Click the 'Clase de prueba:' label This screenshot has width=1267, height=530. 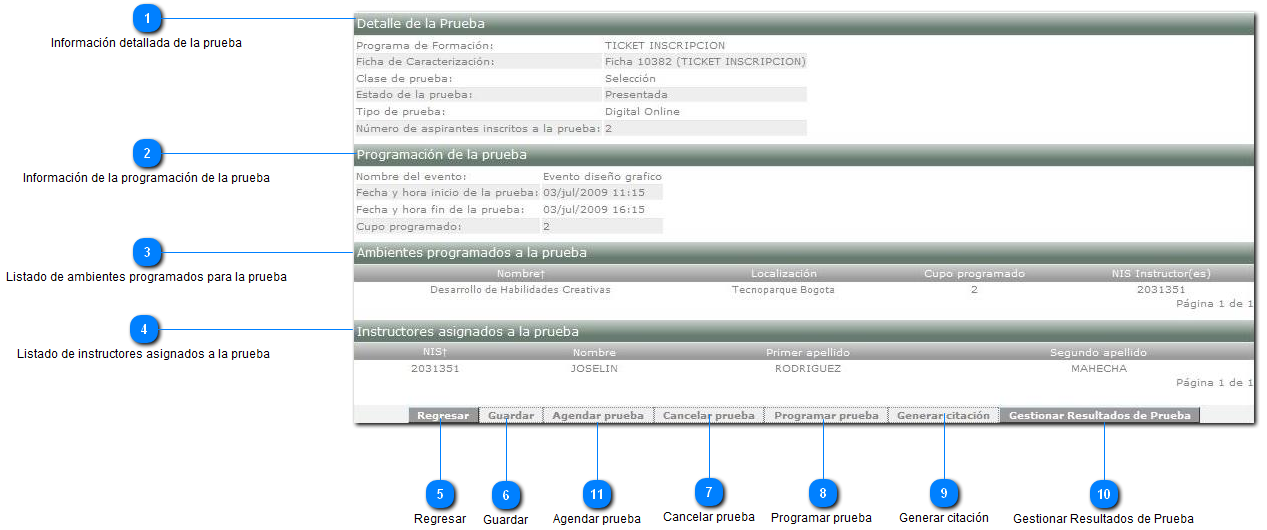[x=404, y=79]
